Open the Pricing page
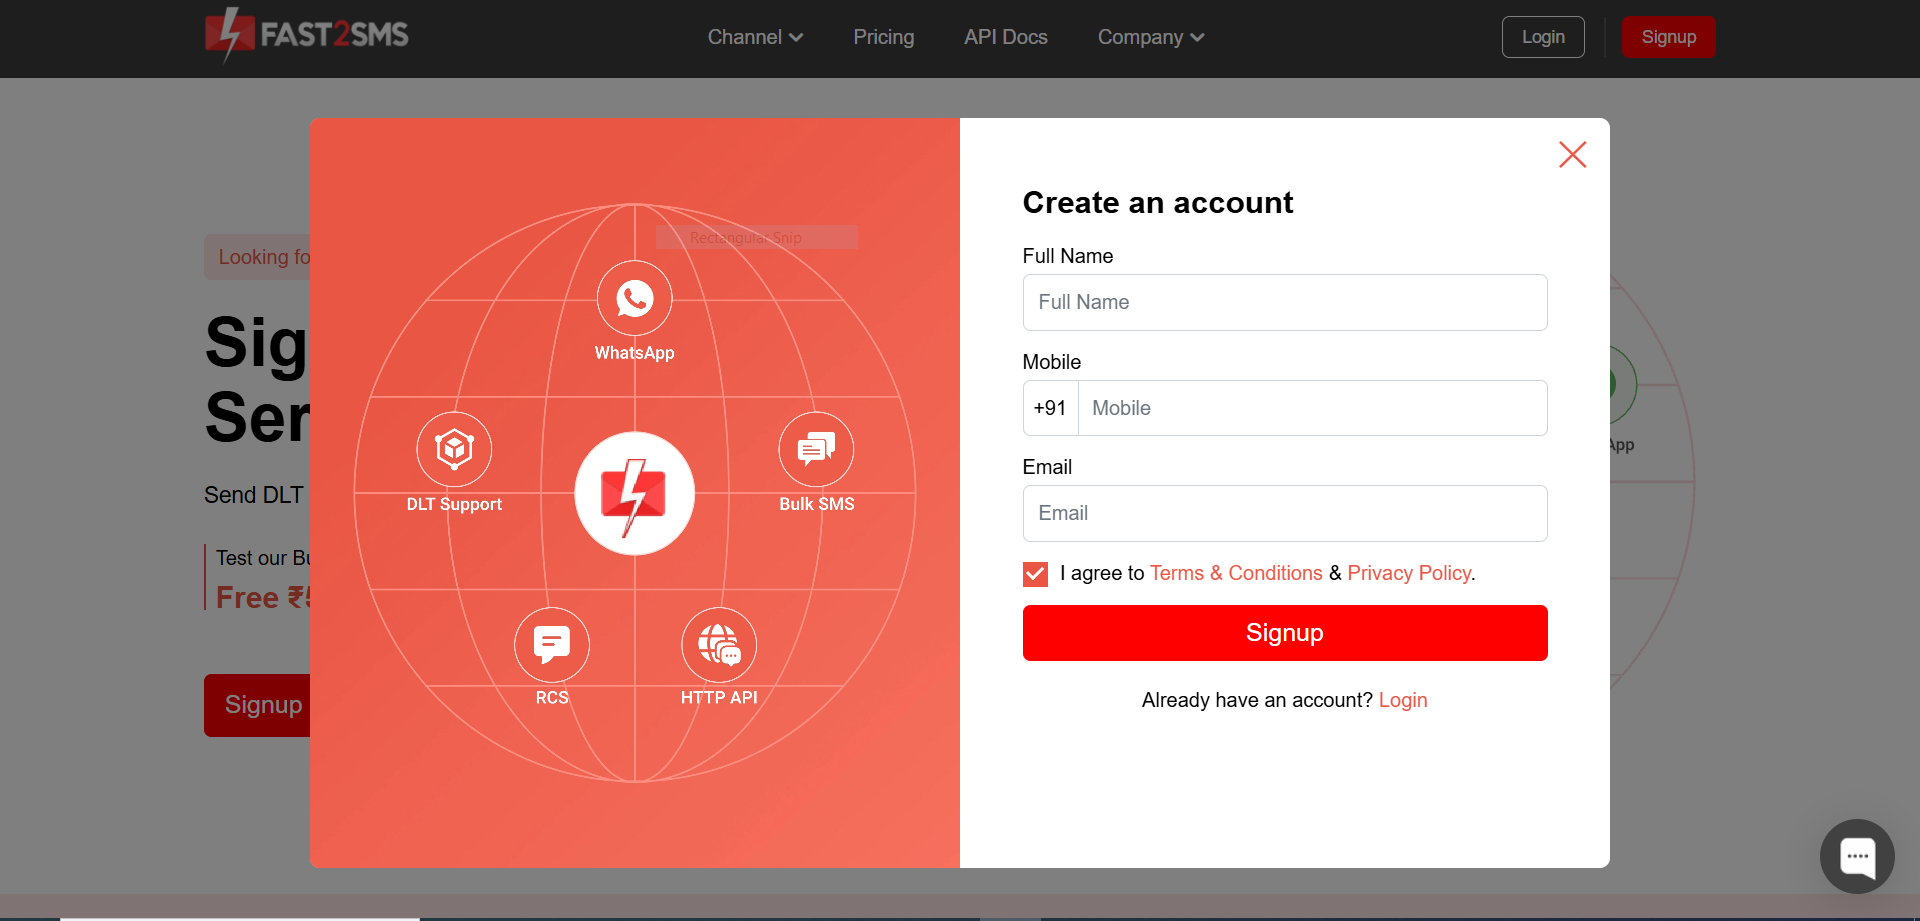 pyautogui.click(x=883, y=37)
